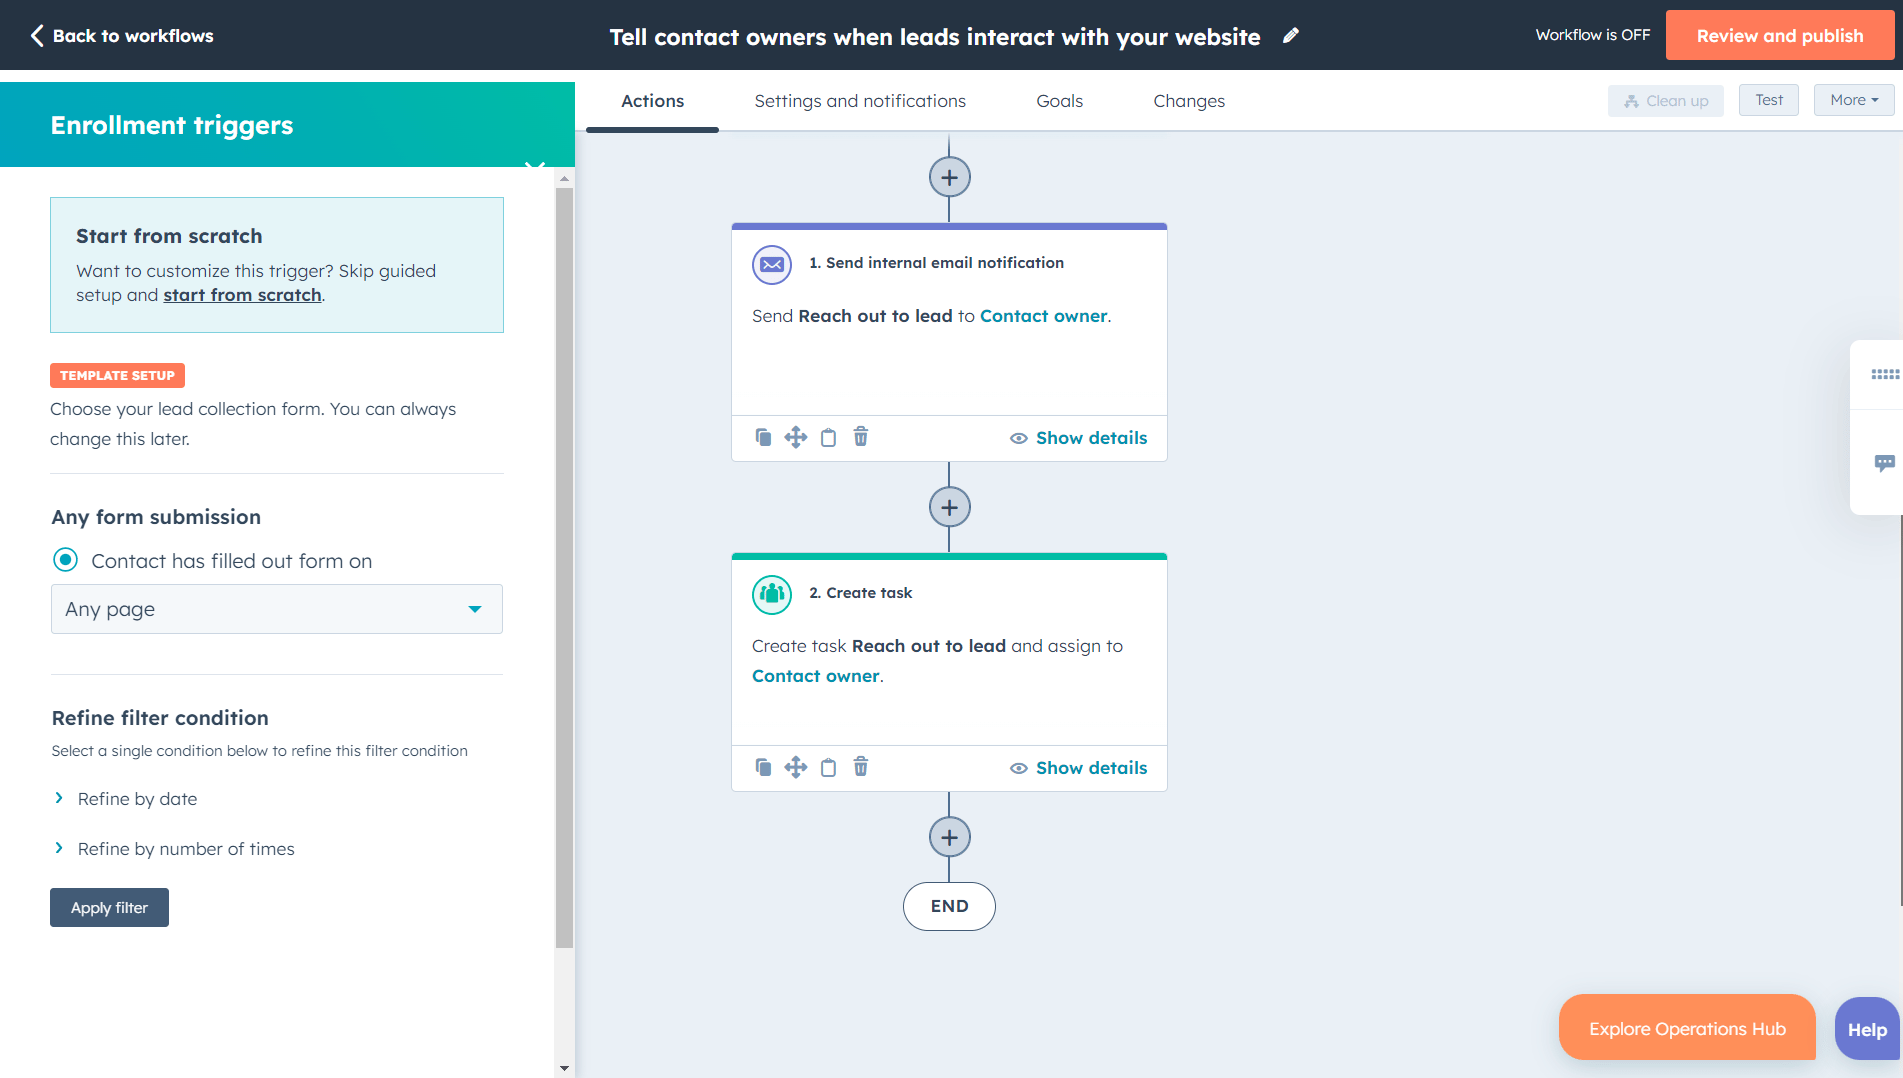Viewport: 1903px width, 1078px height.
Task: Add an action with the plus node above END
Action: 949,836
